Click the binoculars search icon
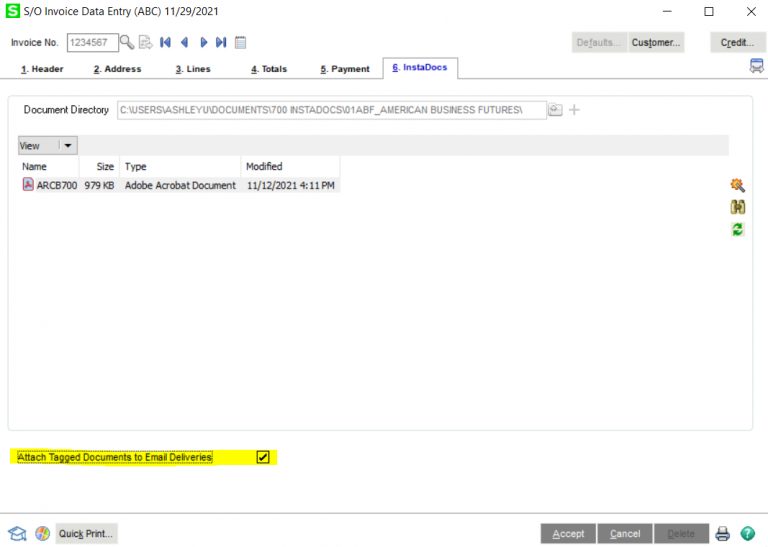Image resolution: width=768 pixels, height=547 pixels. click(738, 207)
